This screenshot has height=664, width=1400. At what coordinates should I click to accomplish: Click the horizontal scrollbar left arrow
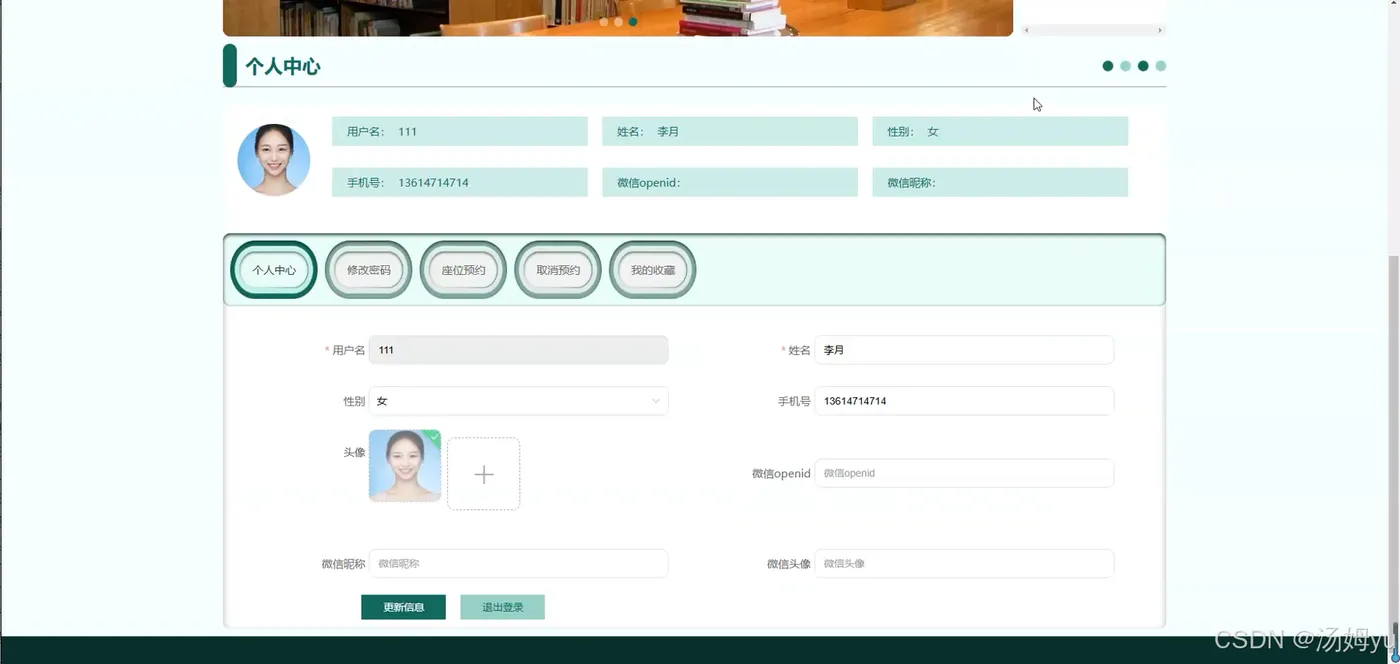(1026, 30)
